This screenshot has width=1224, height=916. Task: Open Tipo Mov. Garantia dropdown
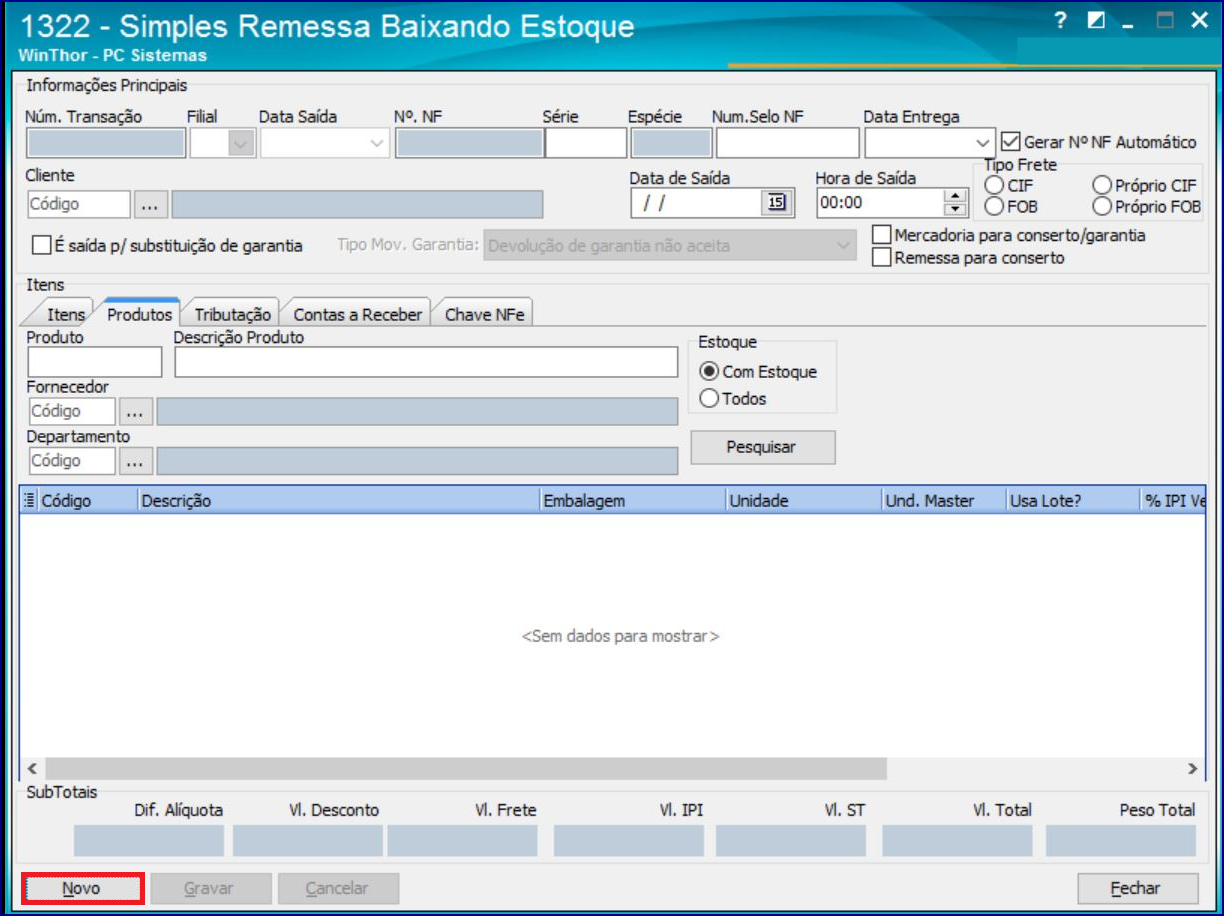845,245
